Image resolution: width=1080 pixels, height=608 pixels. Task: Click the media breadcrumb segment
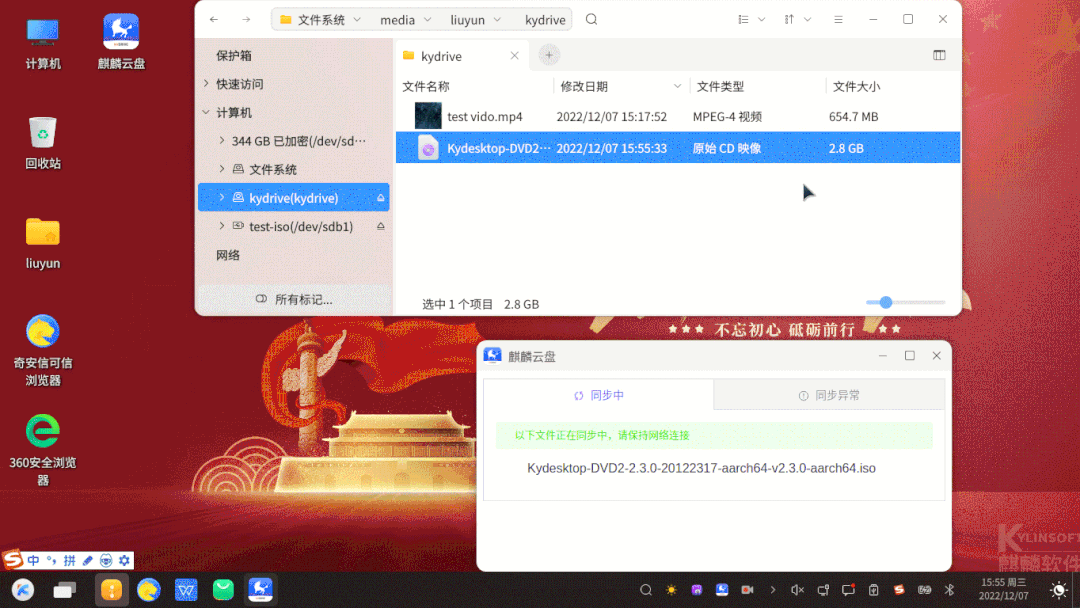coord(397,19)
